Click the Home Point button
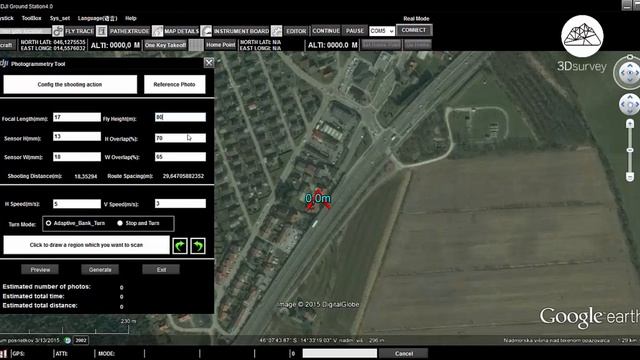Image resolution: width=640 pixels, height=360 pixels. [x=220, y=45]
